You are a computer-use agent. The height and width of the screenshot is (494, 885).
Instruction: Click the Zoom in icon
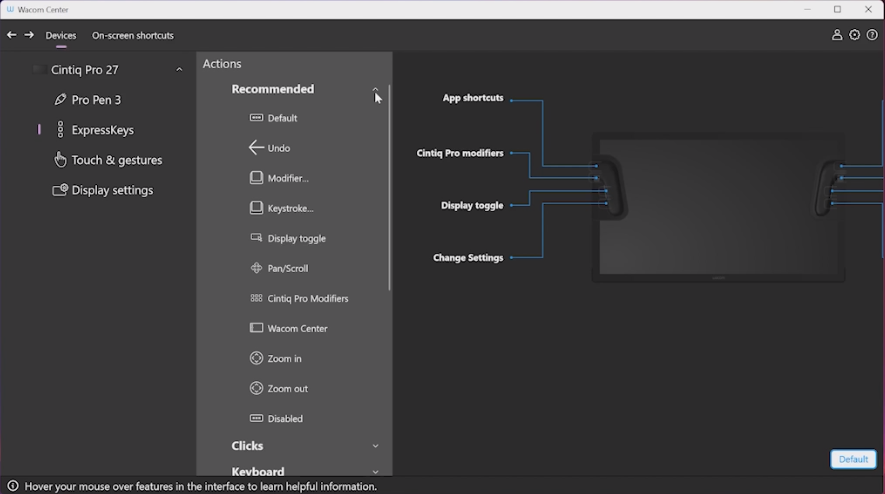click(256, 358)
